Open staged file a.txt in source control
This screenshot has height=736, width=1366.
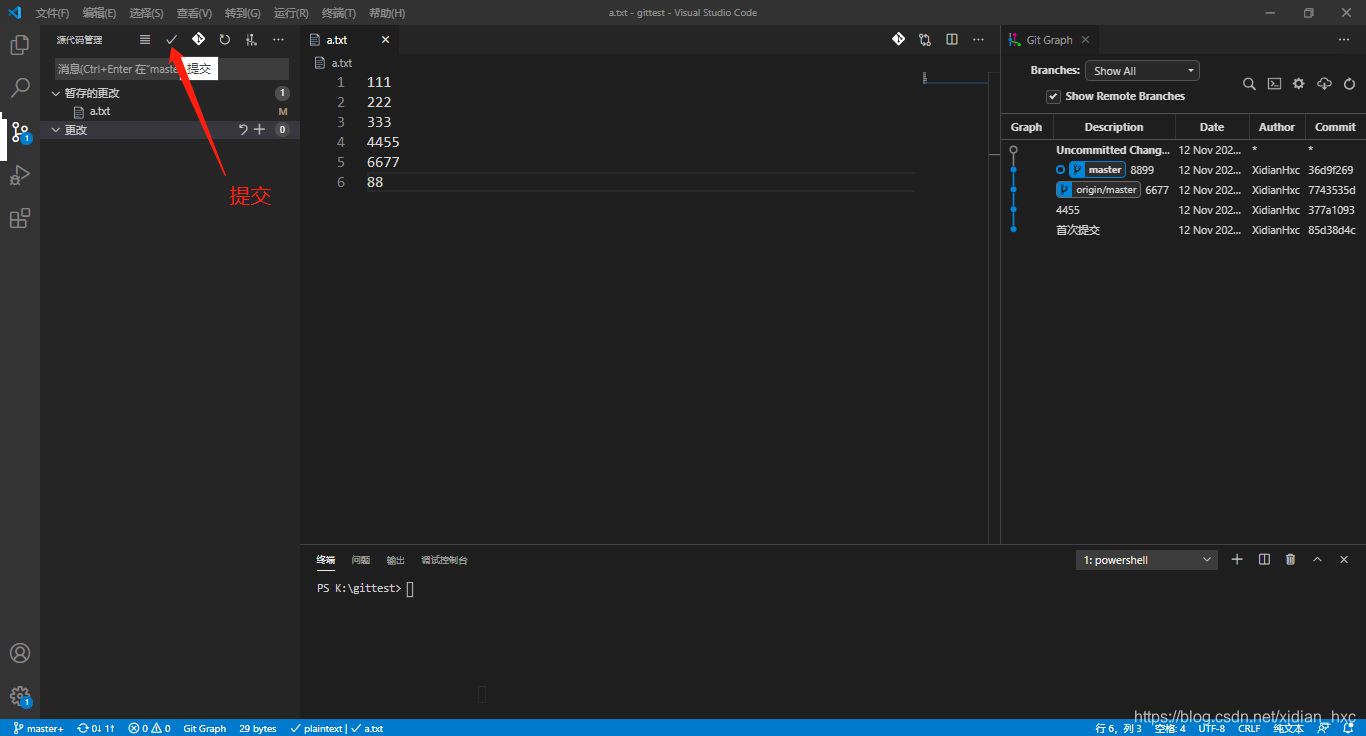tap(170, 112)
